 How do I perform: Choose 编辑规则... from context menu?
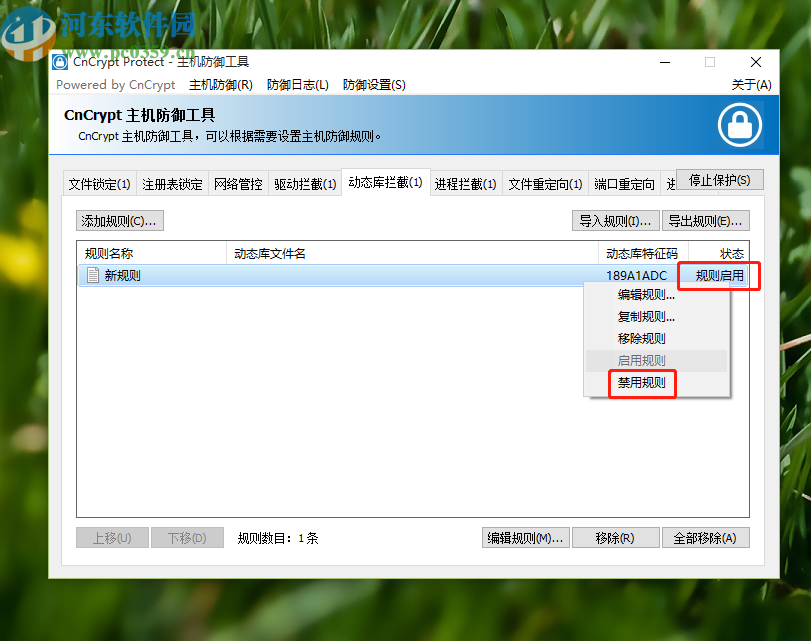pos(656,295)
